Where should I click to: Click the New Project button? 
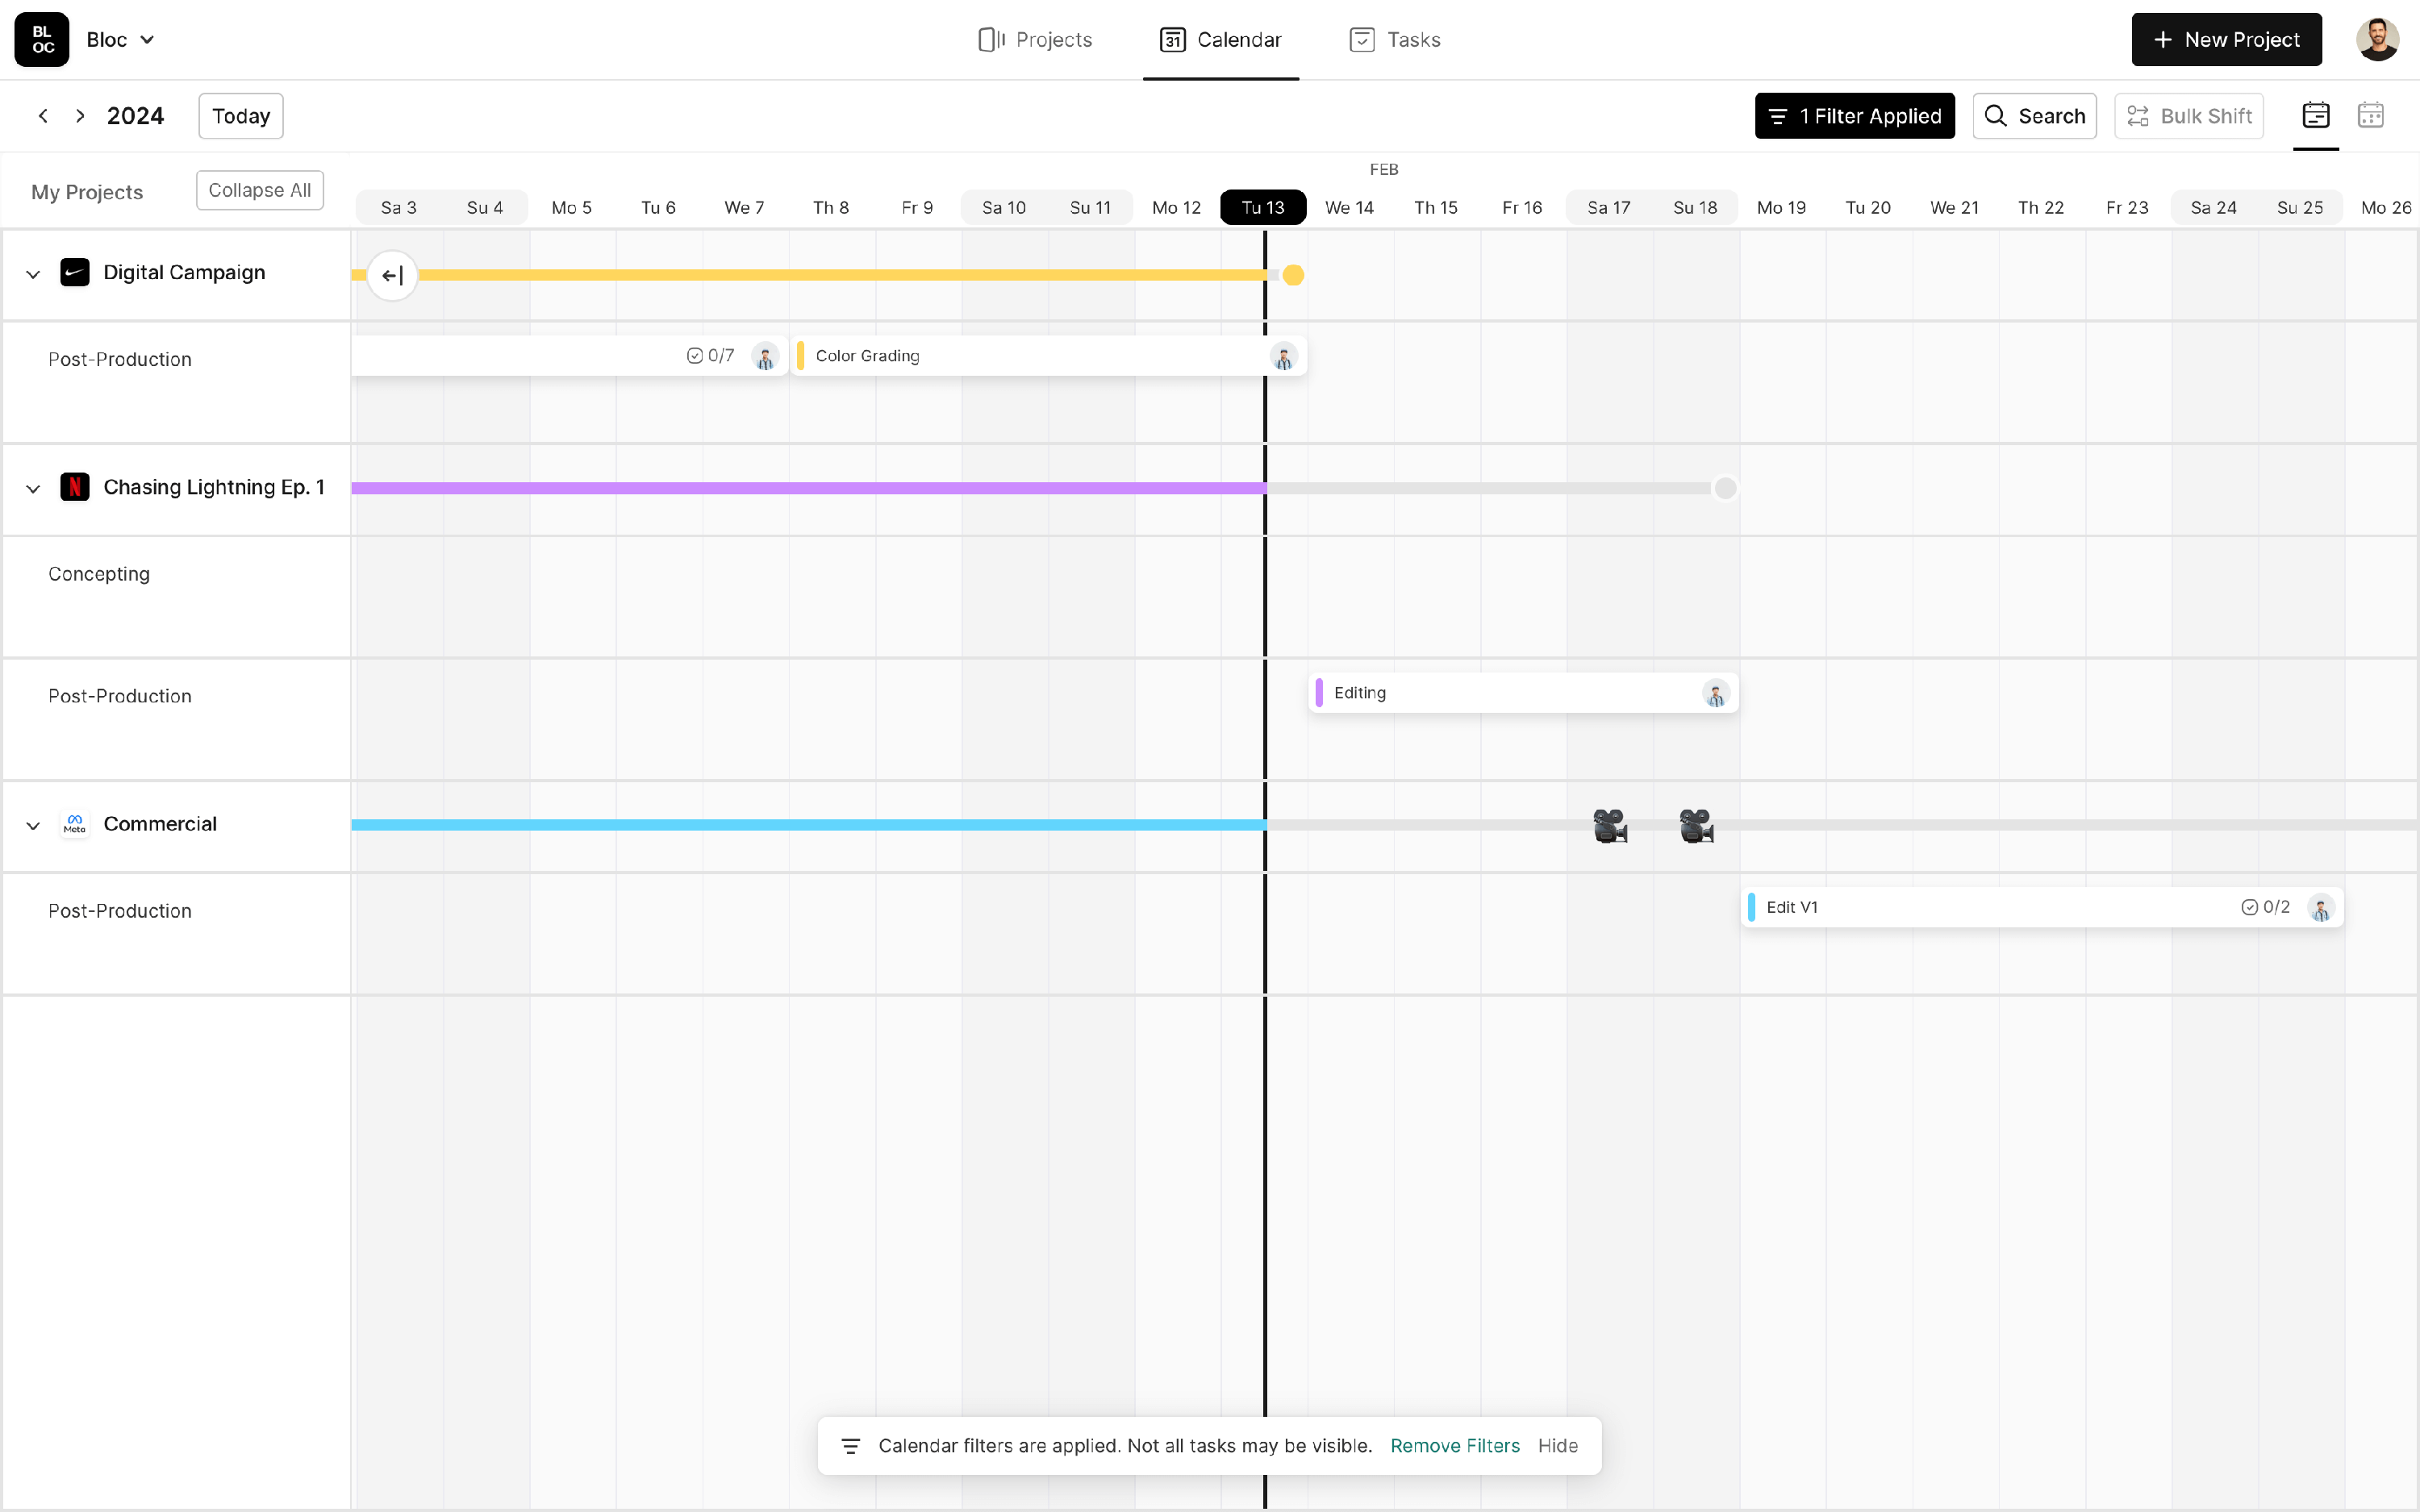click(x=2226, y=40)
